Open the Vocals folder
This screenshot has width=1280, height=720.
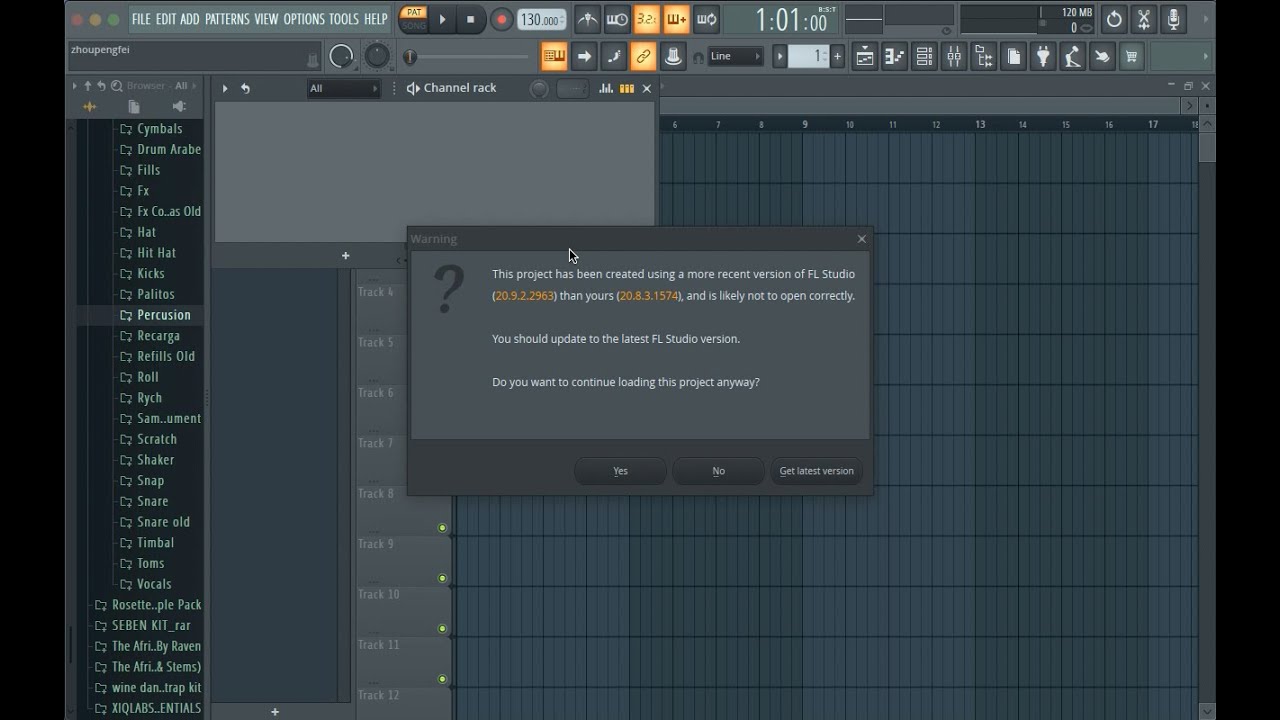tap(145, 584)
